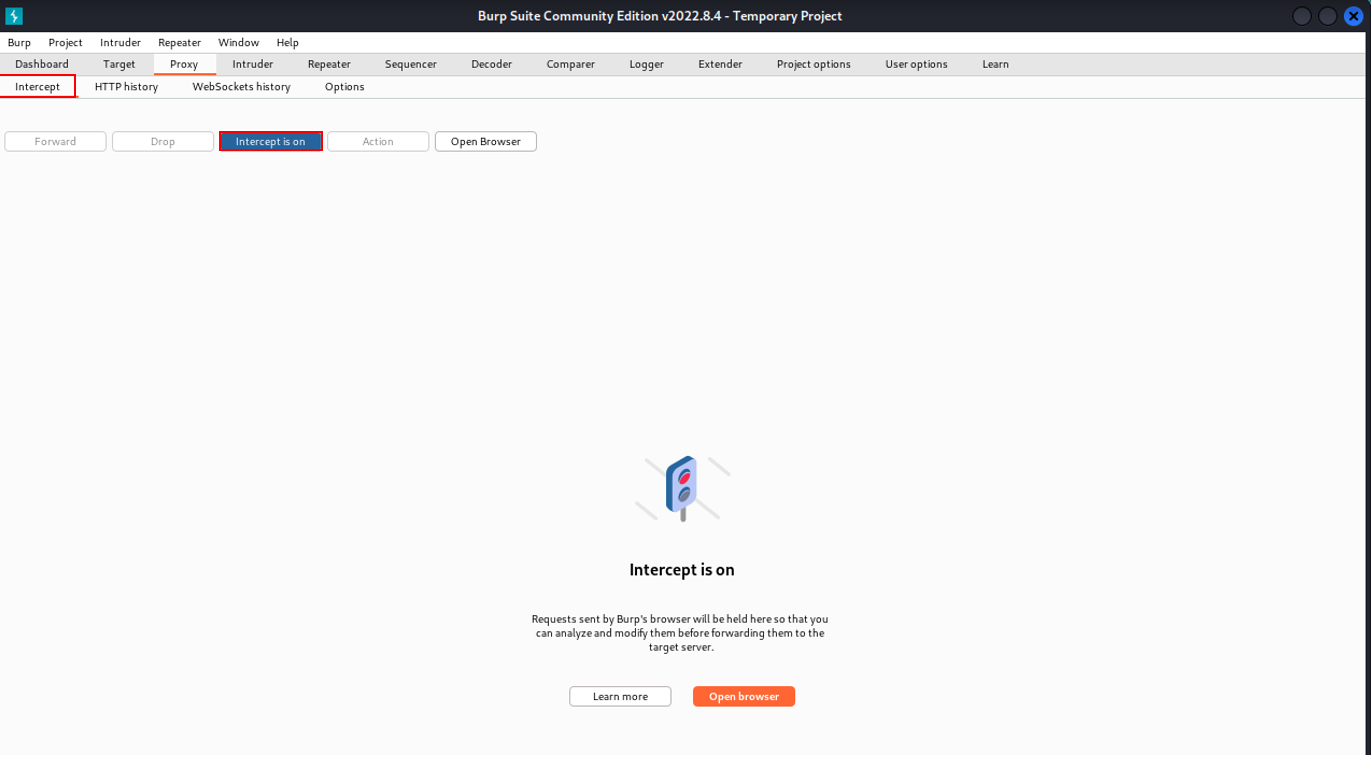Click the Burp Suite logo icon in title bar

14,16
